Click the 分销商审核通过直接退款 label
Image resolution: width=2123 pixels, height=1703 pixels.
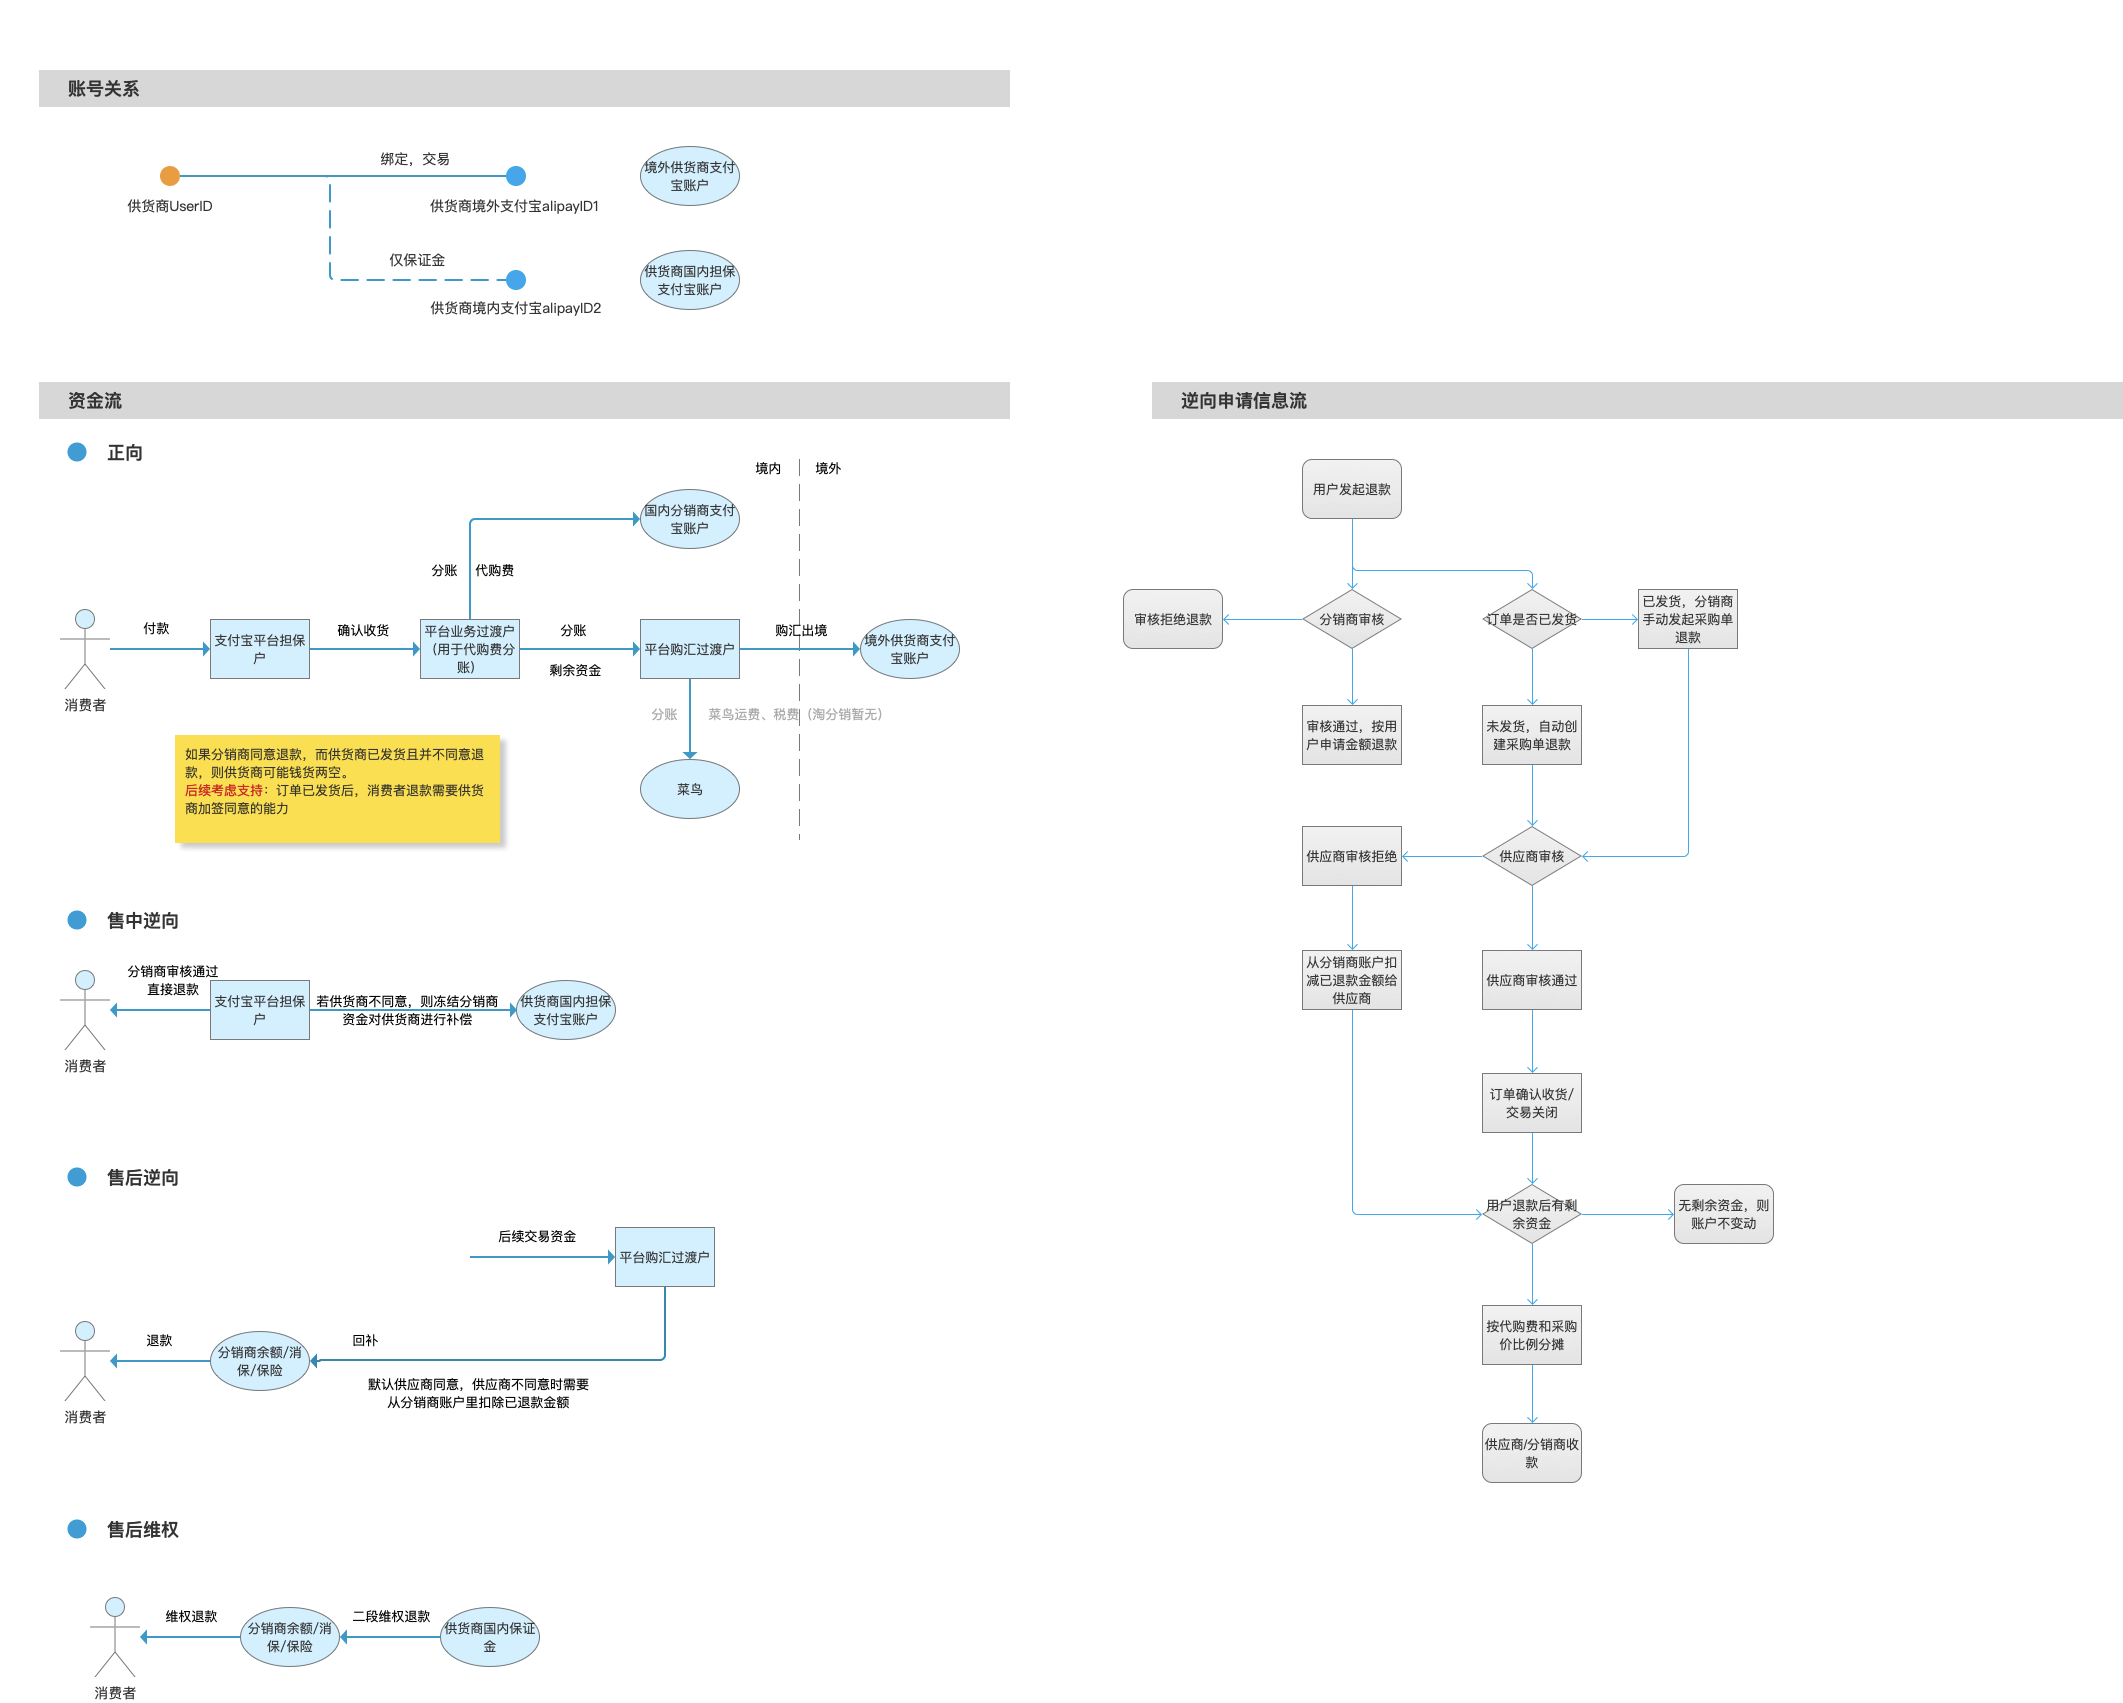(173, 980)
